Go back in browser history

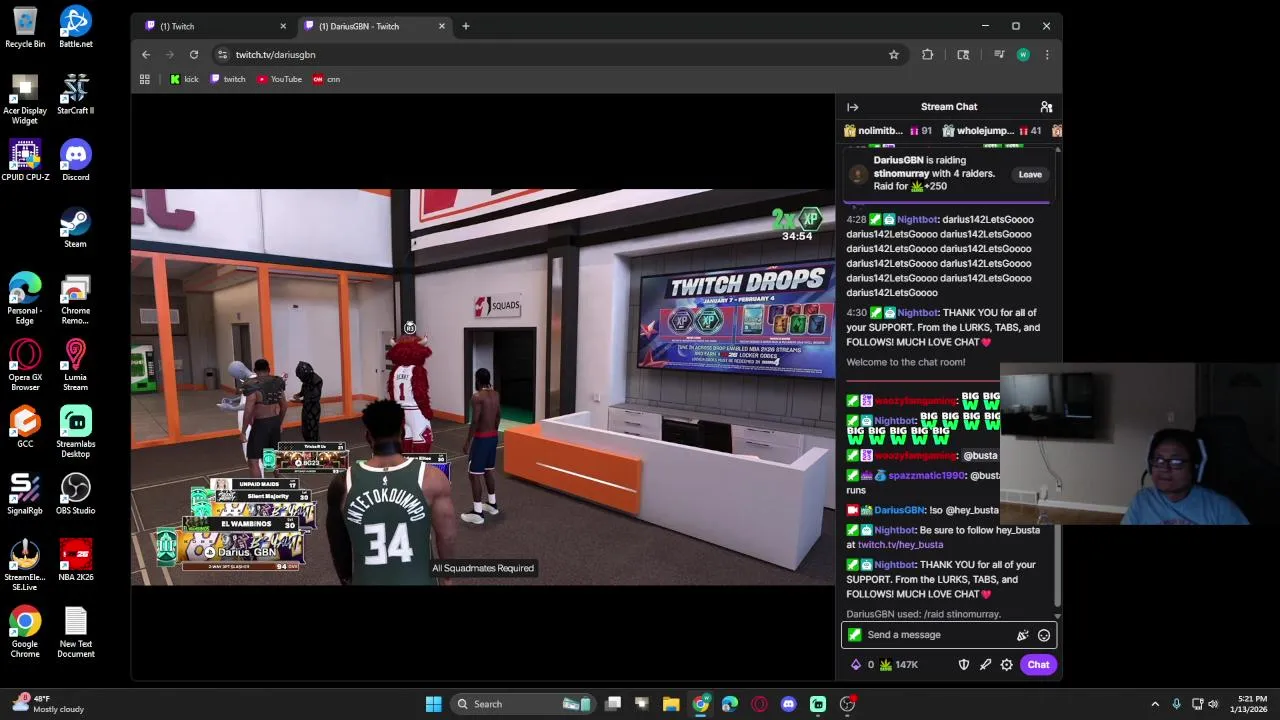(146, 55)
